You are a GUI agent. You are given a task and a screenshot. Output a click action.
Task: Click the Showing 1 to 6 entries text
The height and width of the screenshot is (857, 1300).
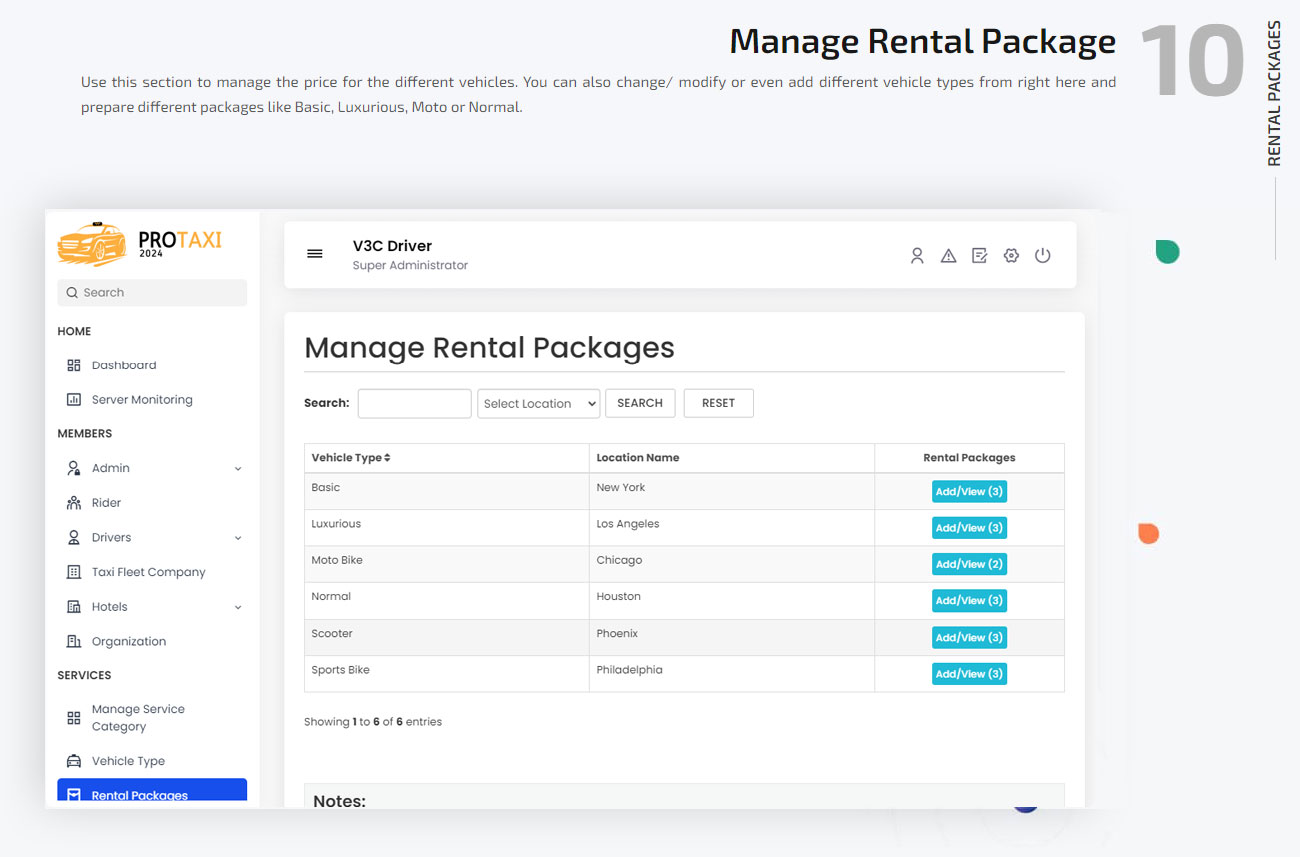point(373,722)
